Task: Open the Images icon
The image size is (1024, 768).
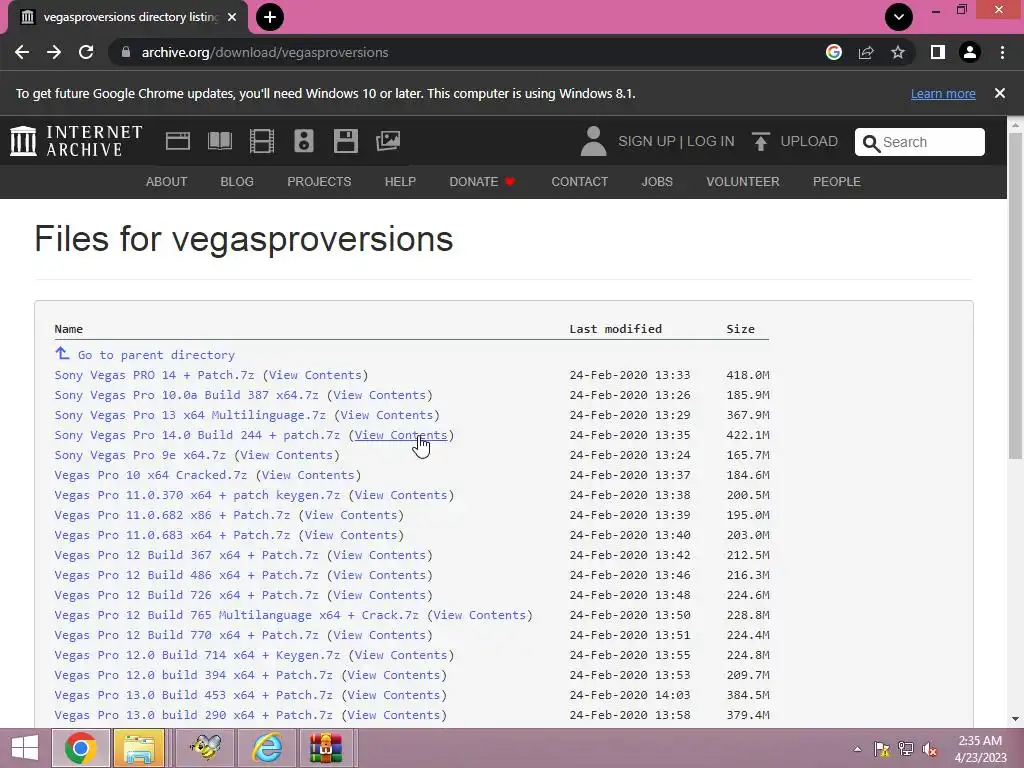Action: [x=388, y=141]
